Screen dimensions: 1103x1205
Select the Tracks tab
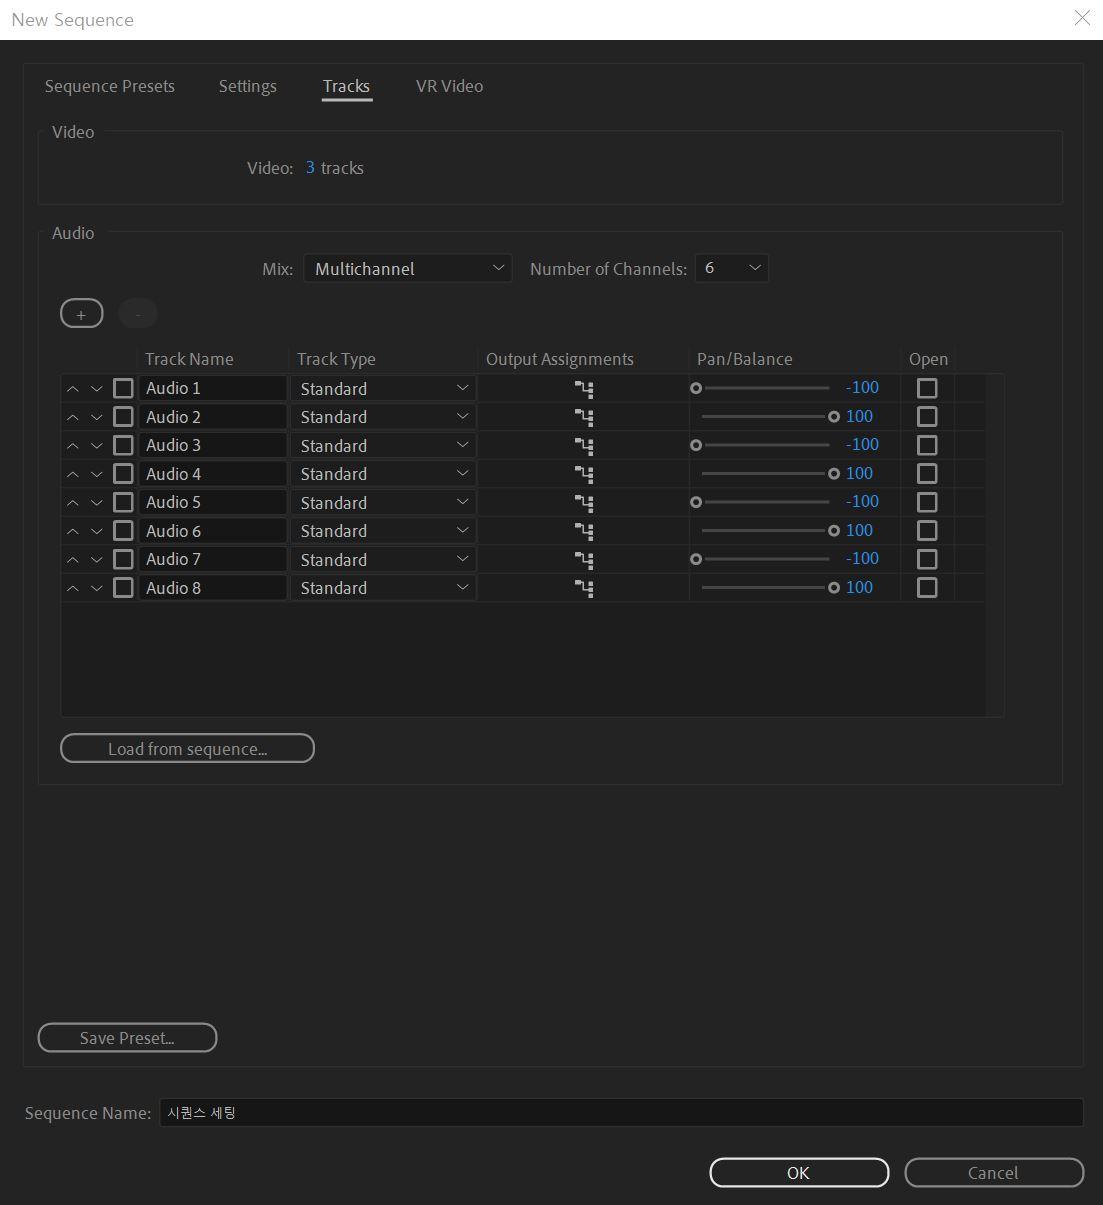pyautogui.click(x=347, y=86)
